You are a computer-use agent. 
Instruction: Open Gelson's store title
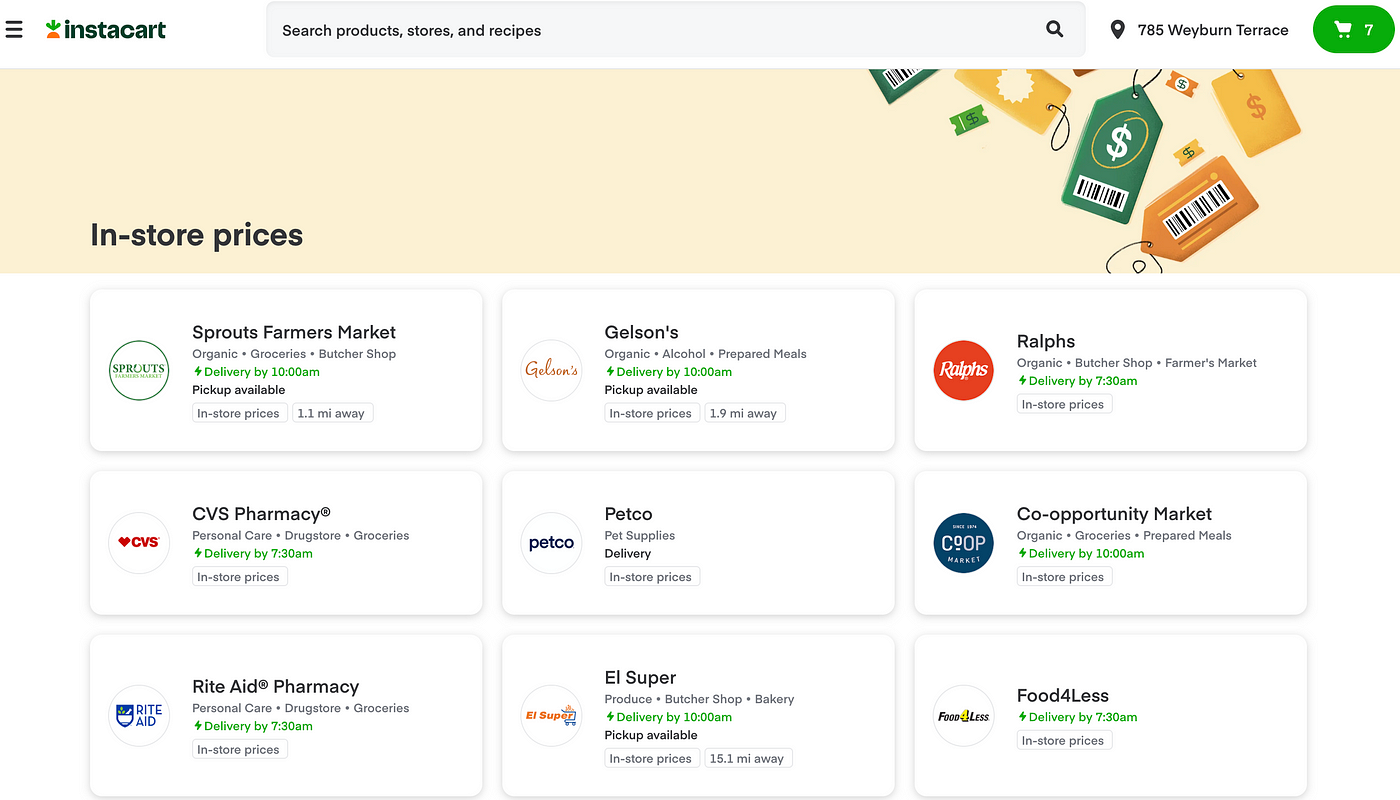click(x=641, y=332)
